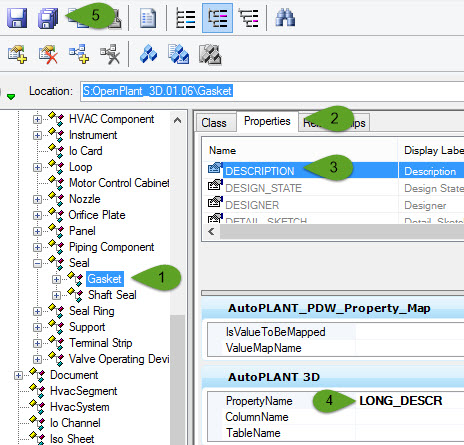Screen dimensions: 464x445
Task: Select Gasket in the class tree
Action: [x=105, y=279]
